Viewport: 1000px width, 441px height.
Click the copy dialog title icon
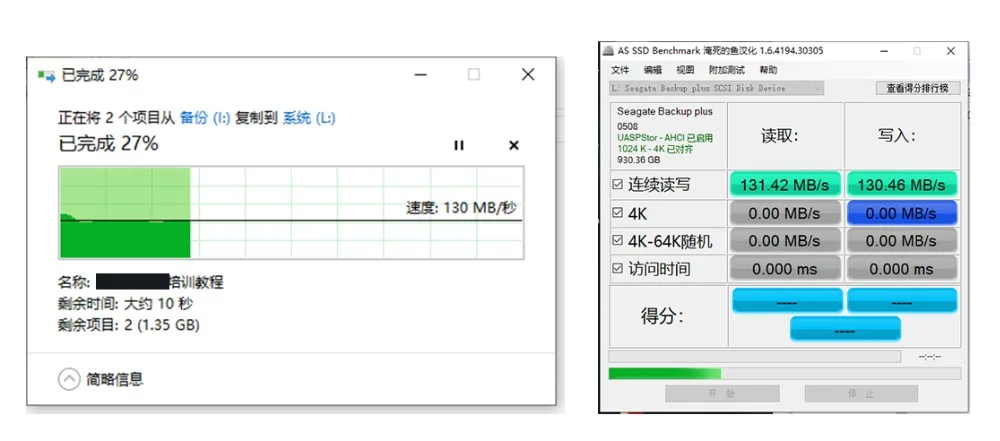[x=45, y=75]
